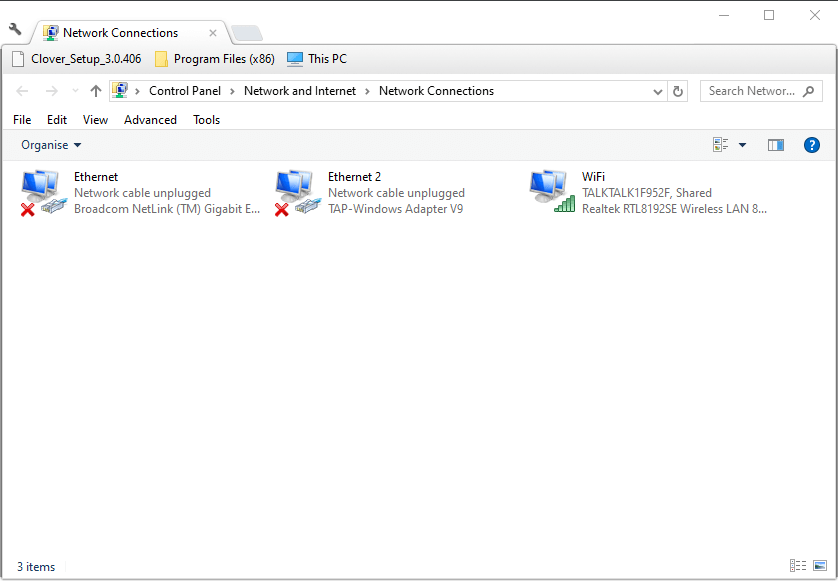Image resolution: width=838 pixels, height=581 pixels.
Task: Close the Network Connections tab
Action: (x=213, y=33)
